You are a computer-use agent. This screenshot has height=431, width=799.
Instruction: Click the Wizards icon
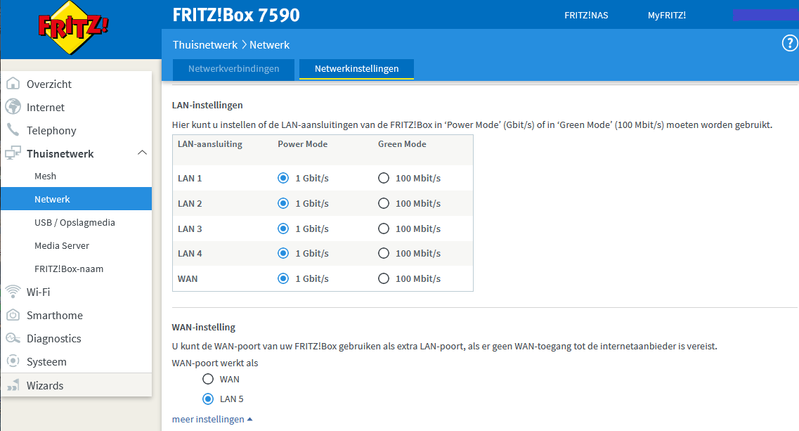tap(13, 385)
